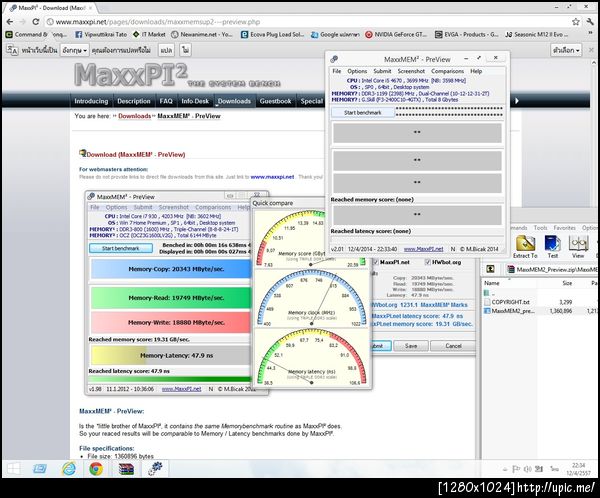Open www.maxxpi.net link in webmaster notice
Image resolution: width=600 pixels, height=498 pixels.
point(272,177)
